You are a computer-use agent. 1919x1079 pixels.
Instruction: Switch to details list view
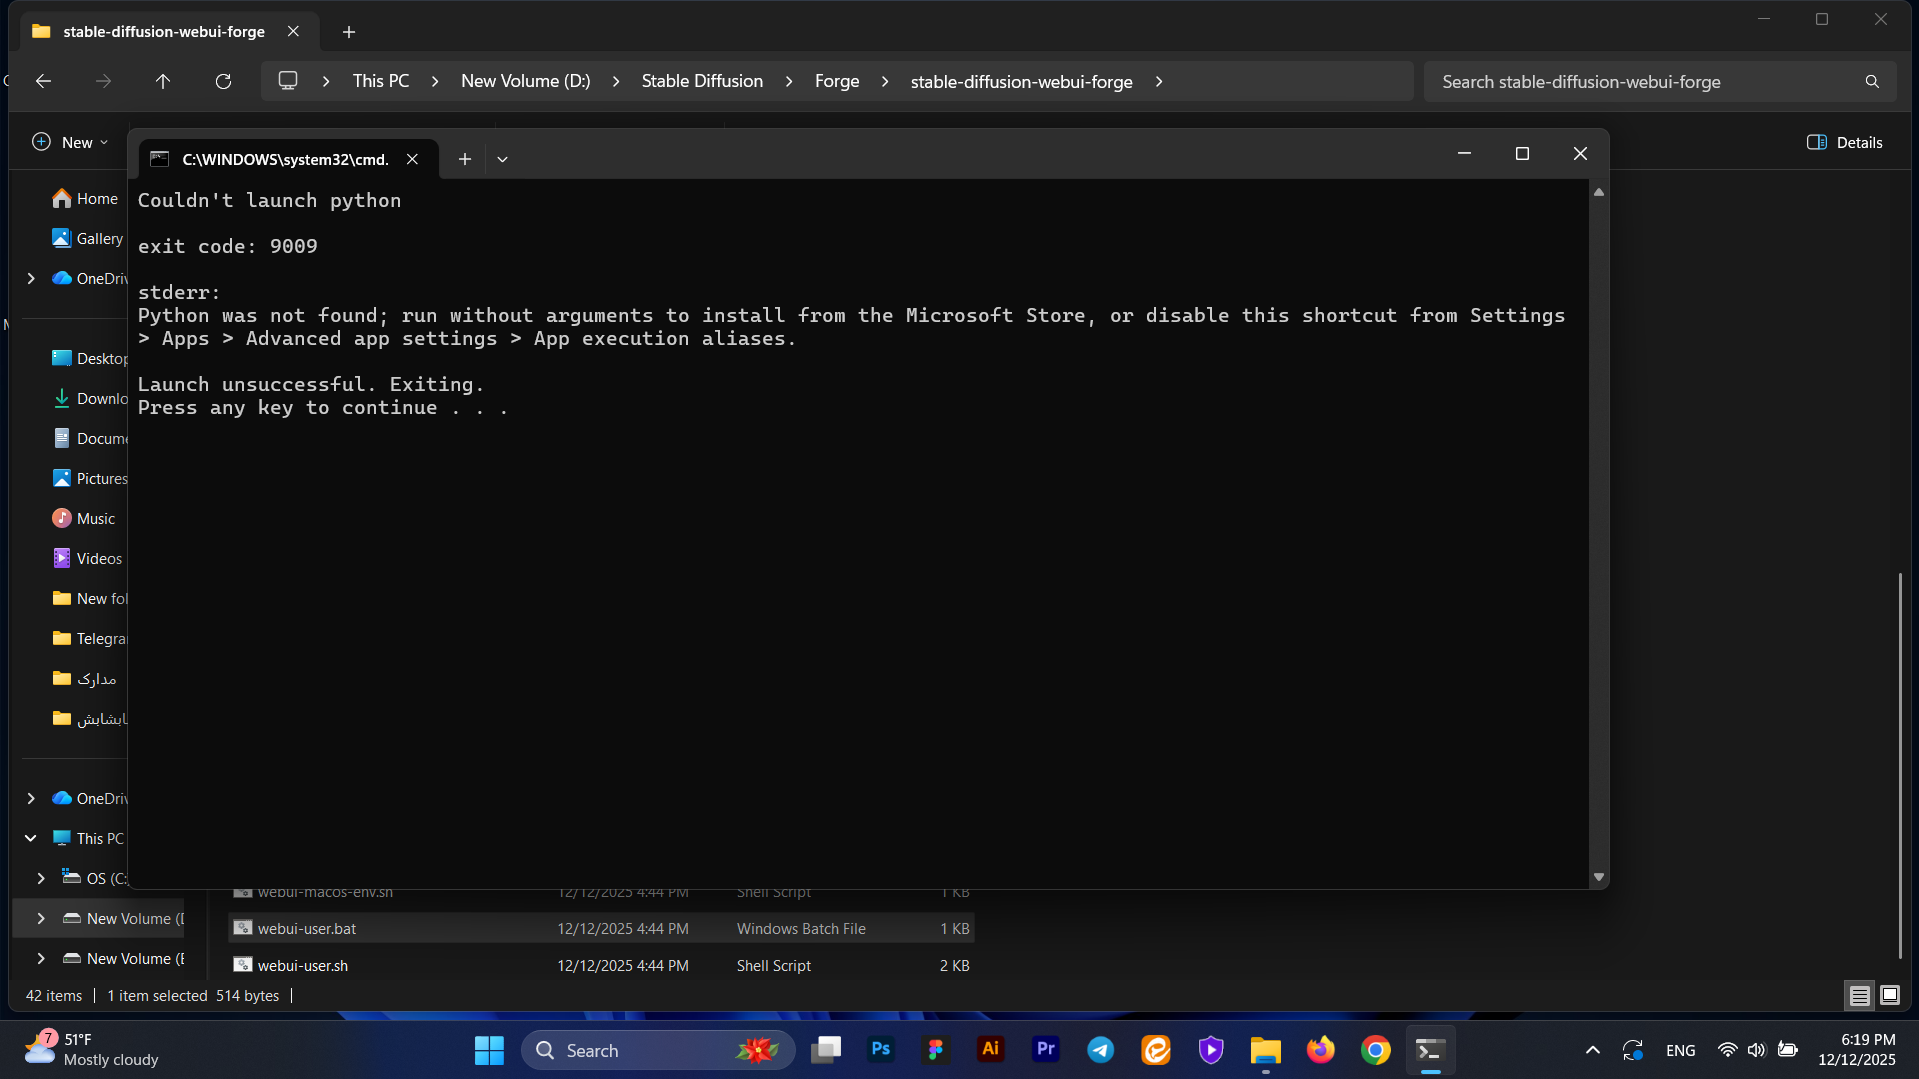1859,995
